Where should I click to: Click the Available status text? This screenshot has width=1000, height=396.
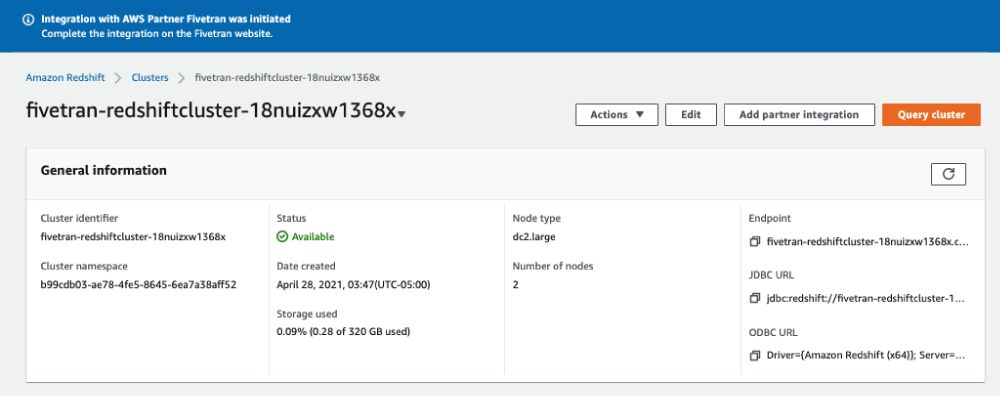pos(312,237)
